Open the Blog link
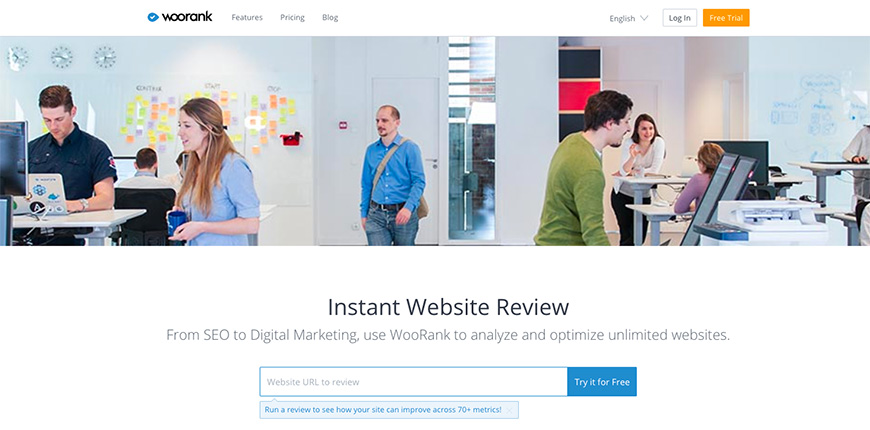870x430 pixels. (x=330, y=17)
